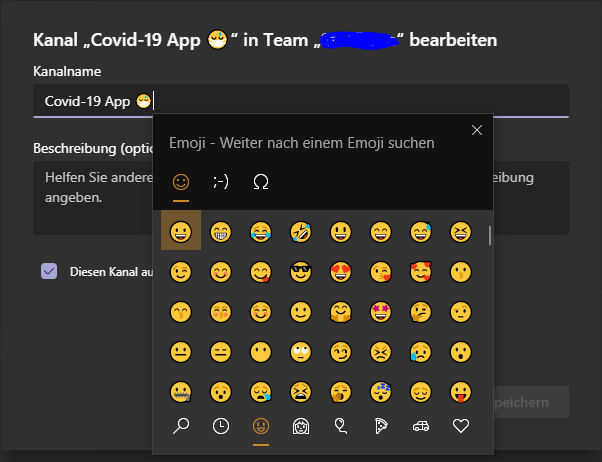Image resolution: width=602 pixels, height=462 pixels.
Task: Switch to the transport car emoji category
Action: click(421, 427)
